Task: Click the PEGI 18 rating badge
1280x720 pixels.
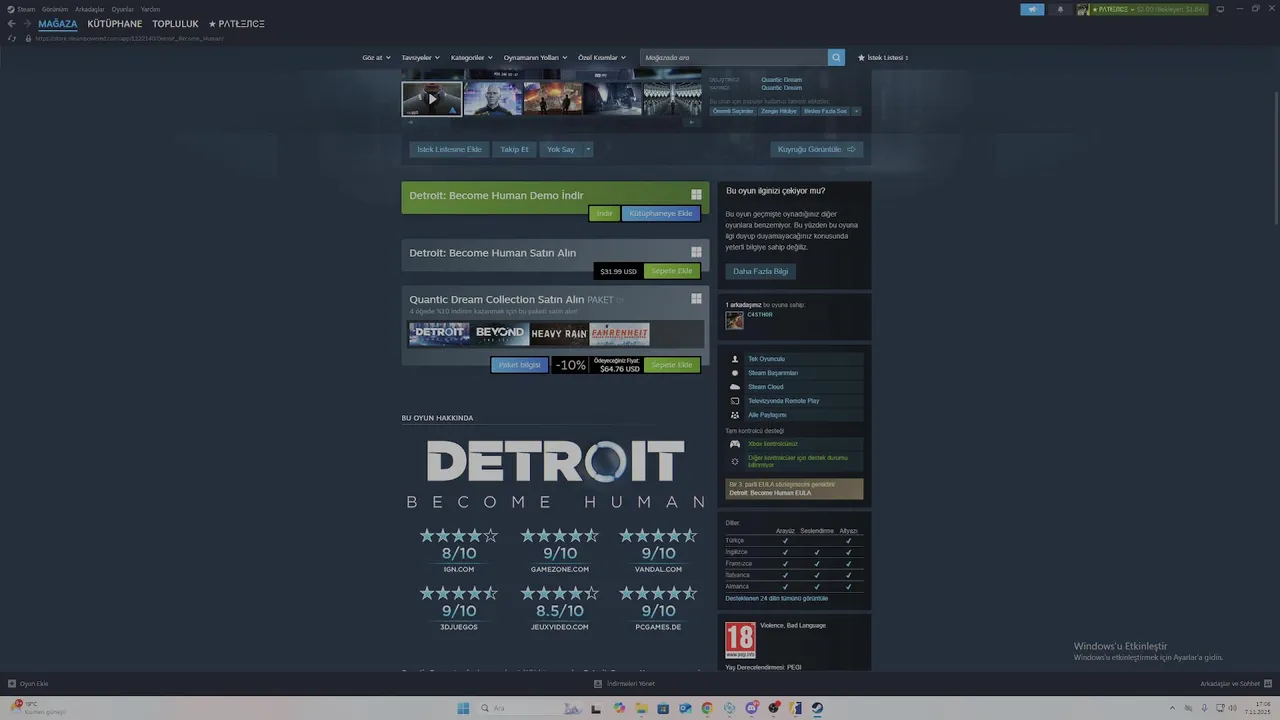Action: coord(740,640)
